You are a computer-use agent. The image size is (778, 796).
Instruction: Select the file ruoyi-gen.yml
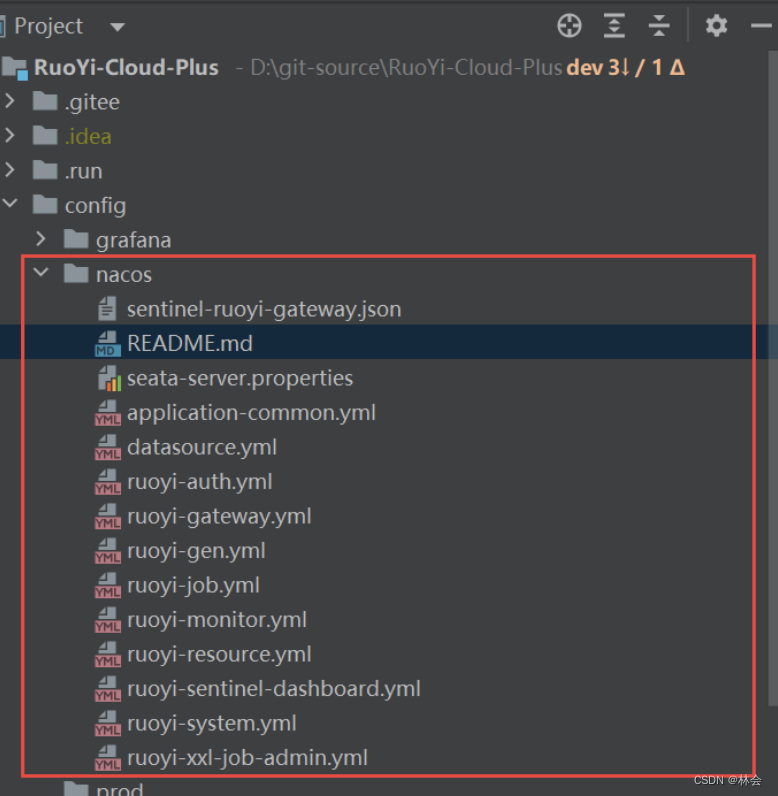coord(196,551)
